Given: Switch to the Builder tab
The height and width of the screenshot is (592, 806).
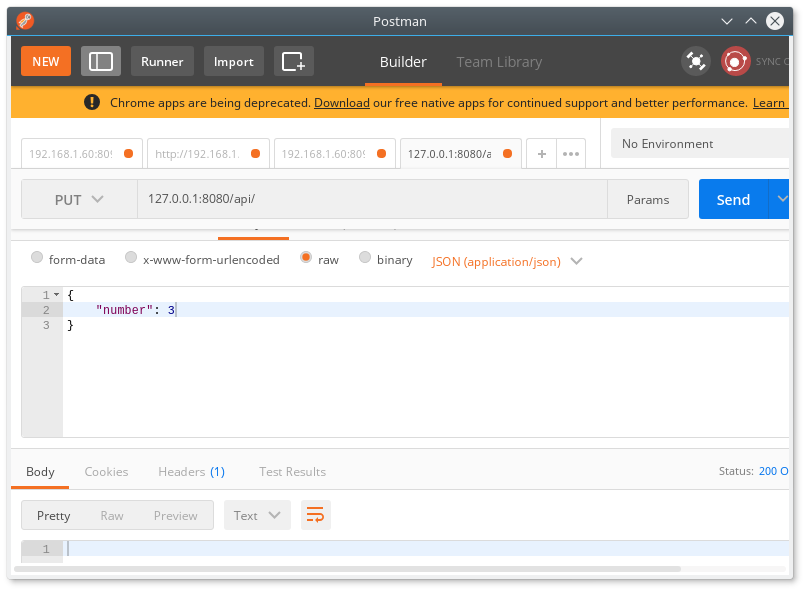Looking at the screenshot, I should [403, 62].
